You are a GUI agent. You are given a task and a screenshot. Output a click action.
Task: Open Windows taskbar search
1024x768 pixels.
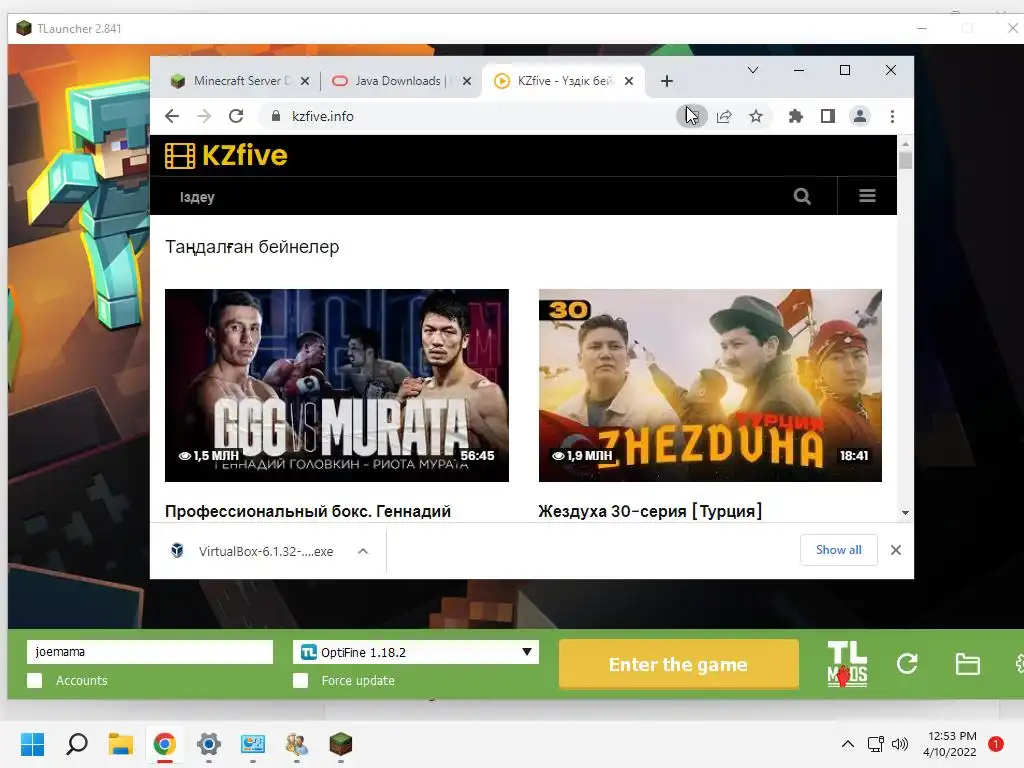(77, 744)
